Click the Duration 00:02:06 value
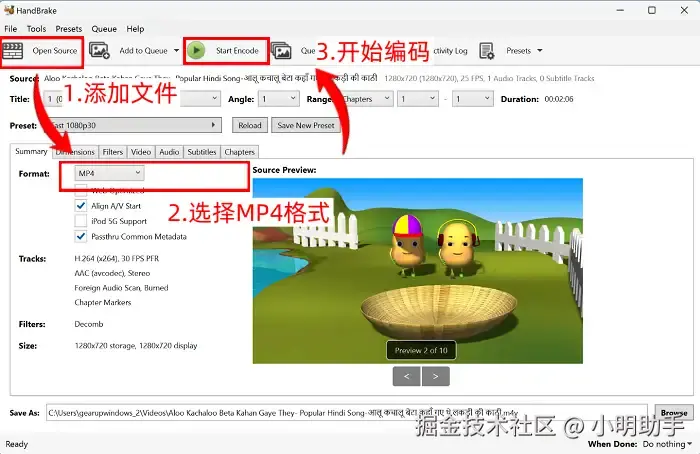This screenshot has height=454, width=700. tap(559, 99)
